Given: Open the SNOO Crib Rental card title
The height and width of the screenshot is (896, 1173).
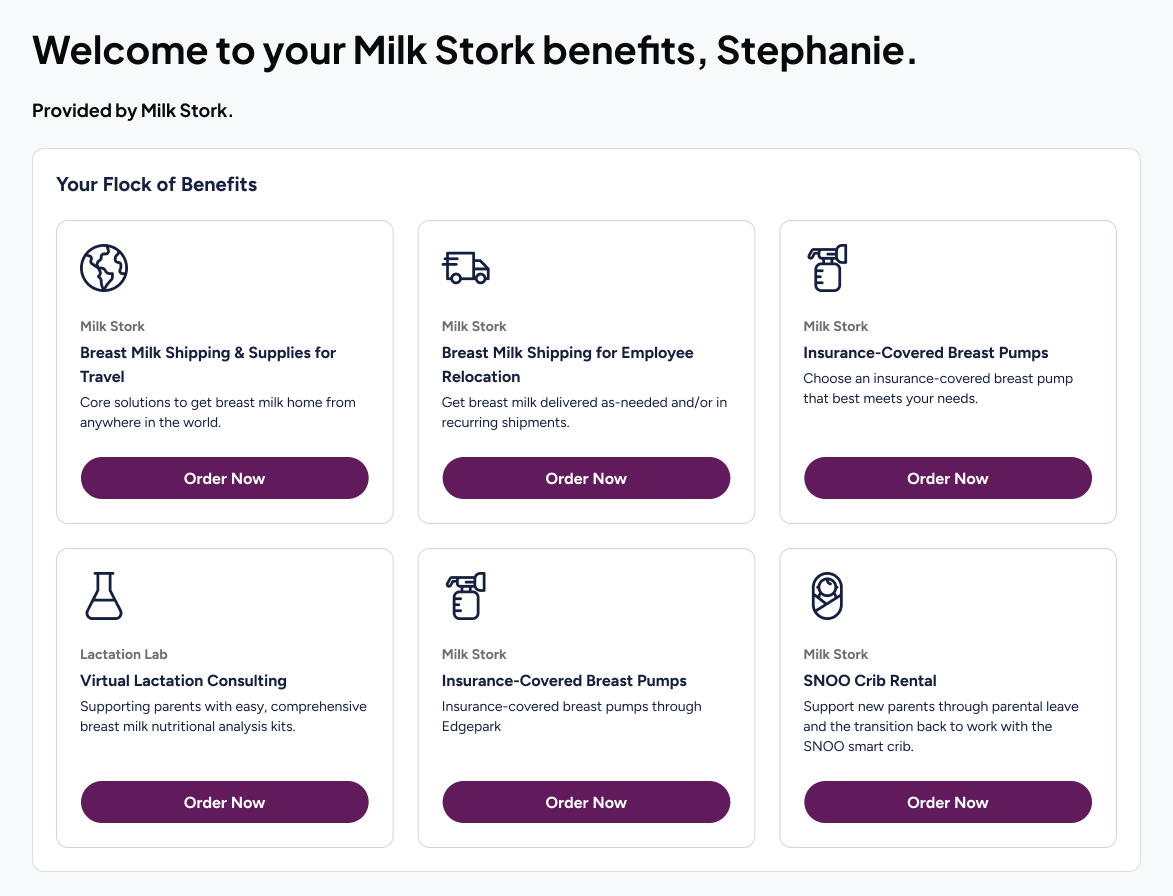Looking at the screenshot, I should pos(870,680).
